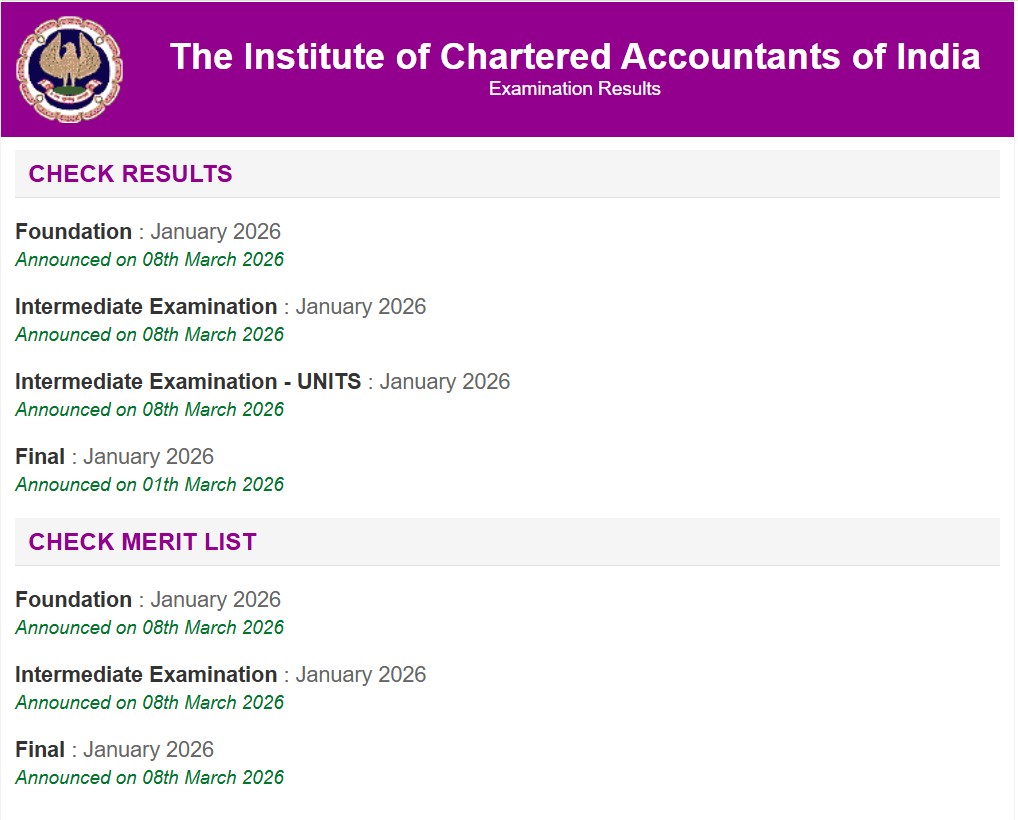Click the bold Foundation label under Check Results
Viewport: 1018px width, 820px height.
72,231
